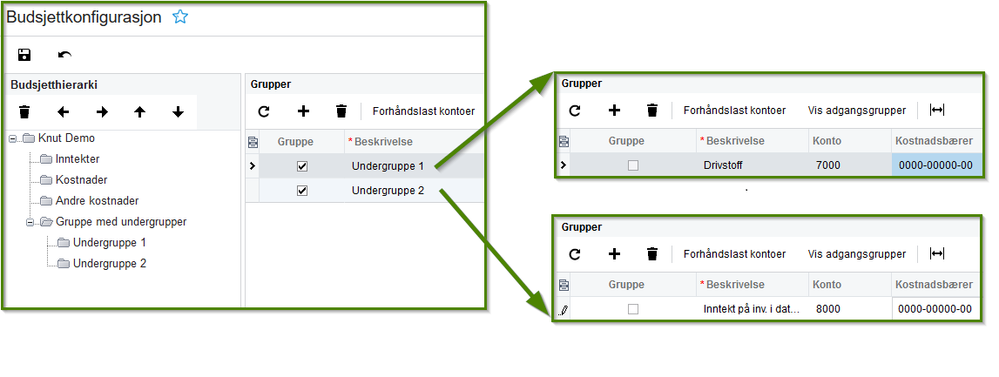Viewport: 999px width, 377px height.
Task: Add Budsjettkonfigurasjon to favorites with star icon
Action: click(180, 17)
